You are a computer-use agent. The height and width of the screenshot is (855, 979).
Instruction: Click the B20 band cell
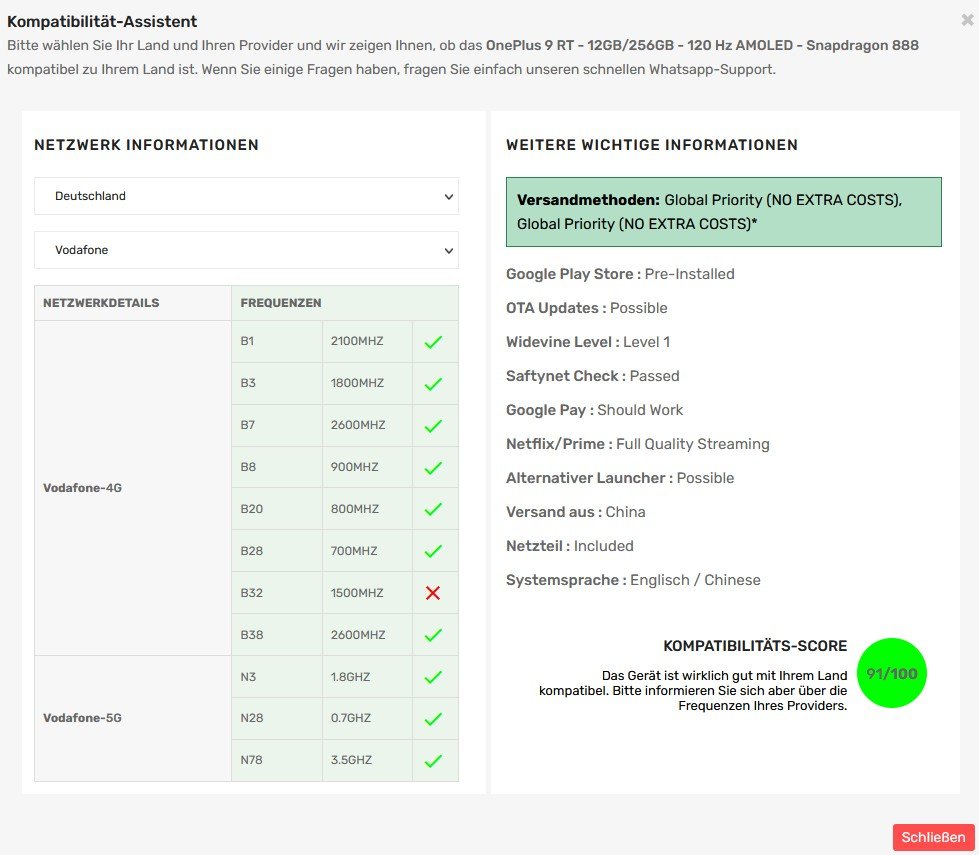tap(277, 508)
